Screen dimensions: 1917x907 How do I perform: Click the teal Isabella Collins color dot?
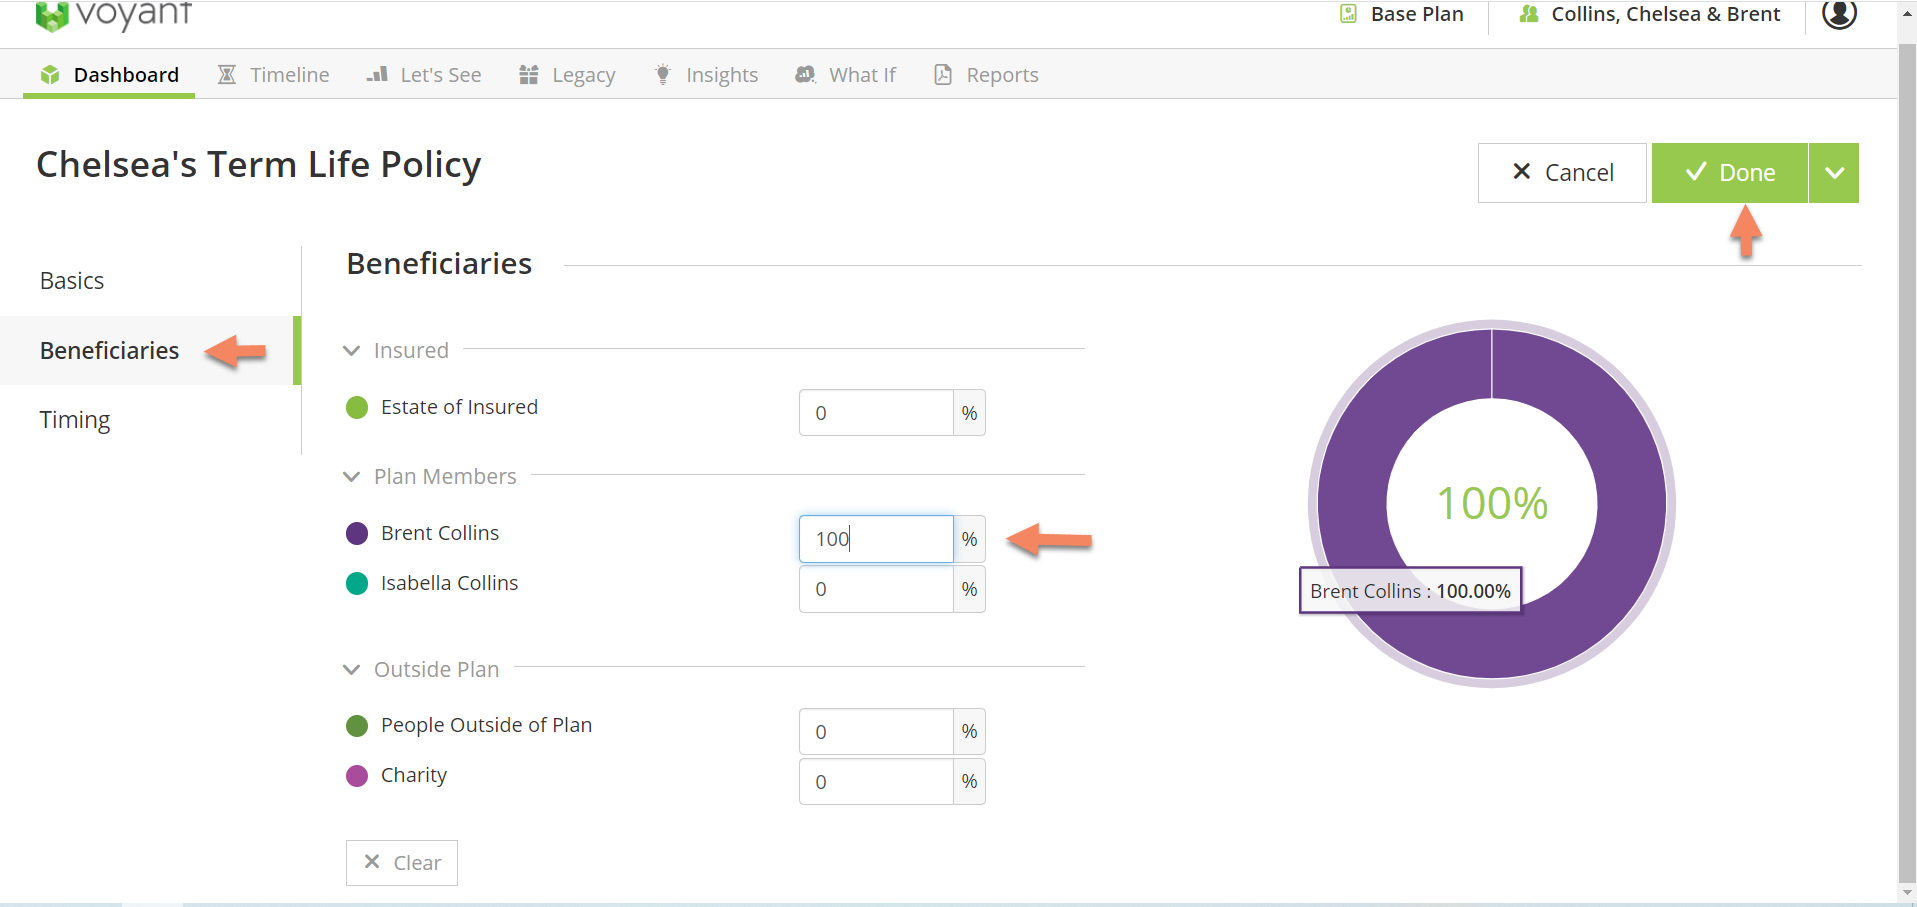357,583
